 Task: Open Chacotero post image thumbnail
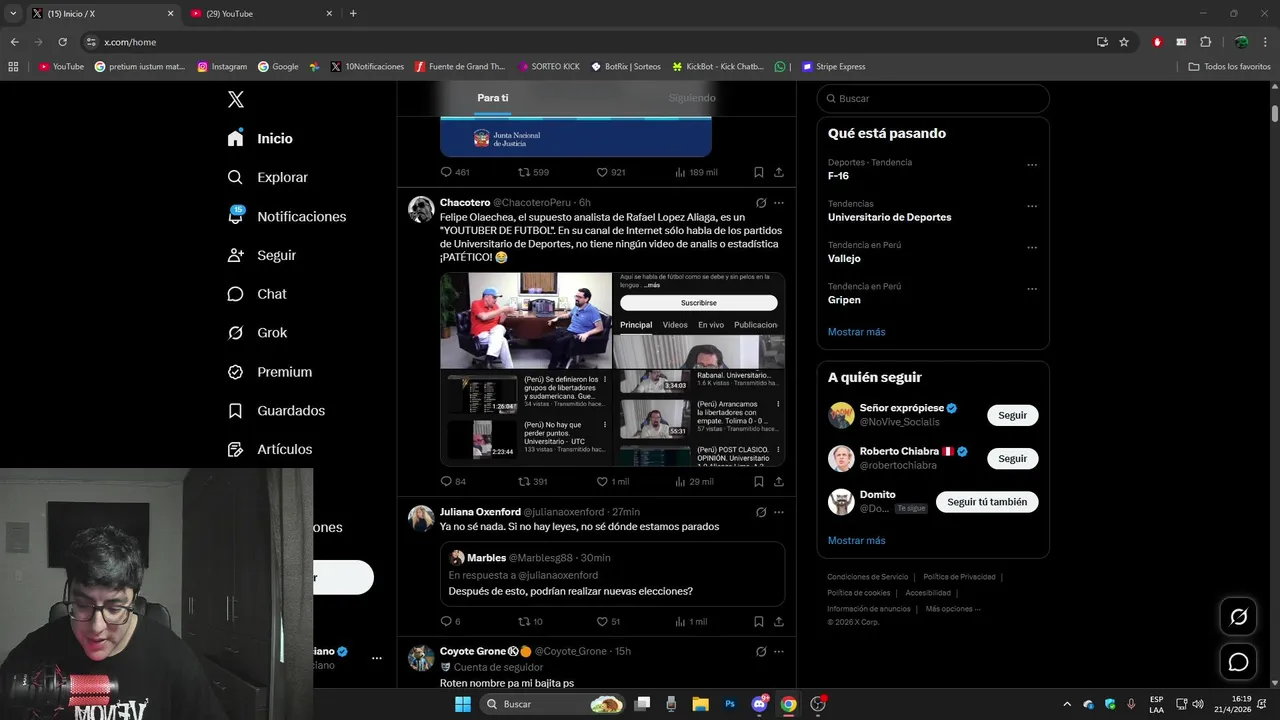point(526,320)
